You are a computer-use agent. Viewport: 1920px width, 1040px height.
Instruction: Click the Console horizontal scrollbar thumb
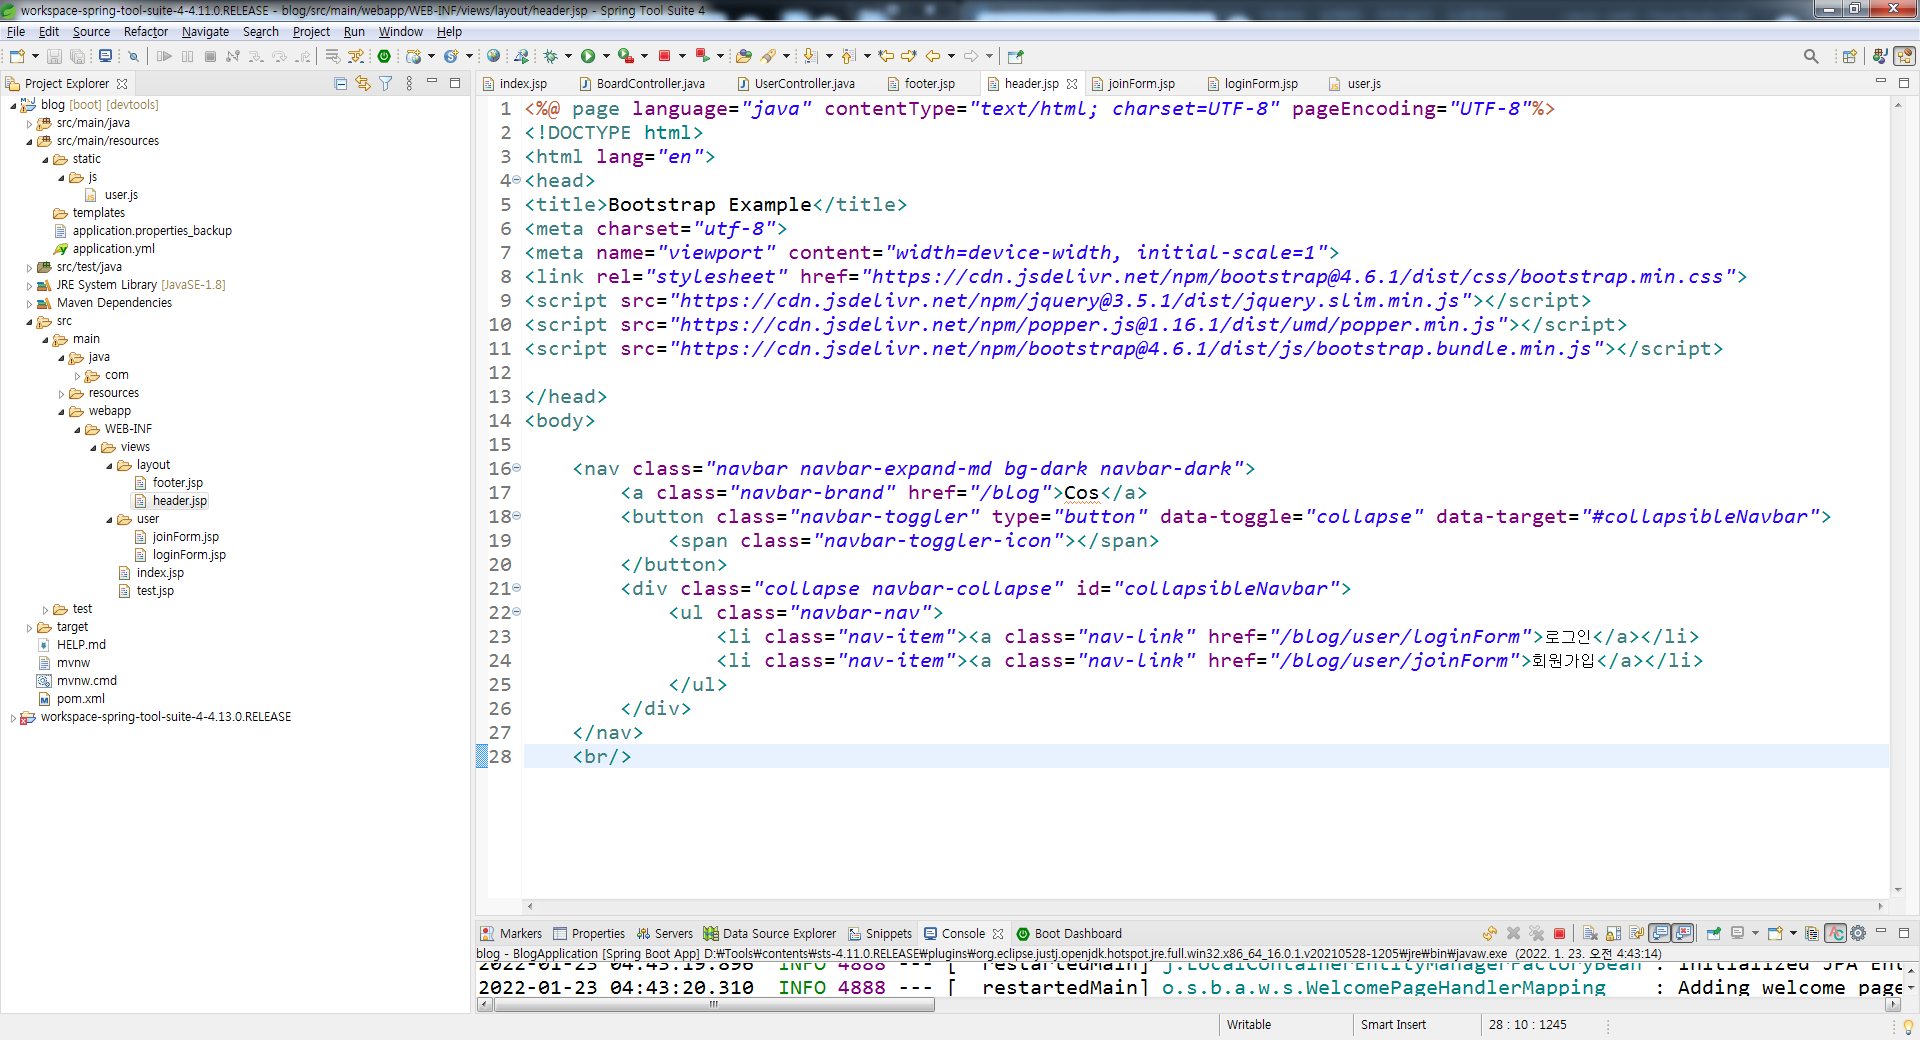tap(714, 1005)
